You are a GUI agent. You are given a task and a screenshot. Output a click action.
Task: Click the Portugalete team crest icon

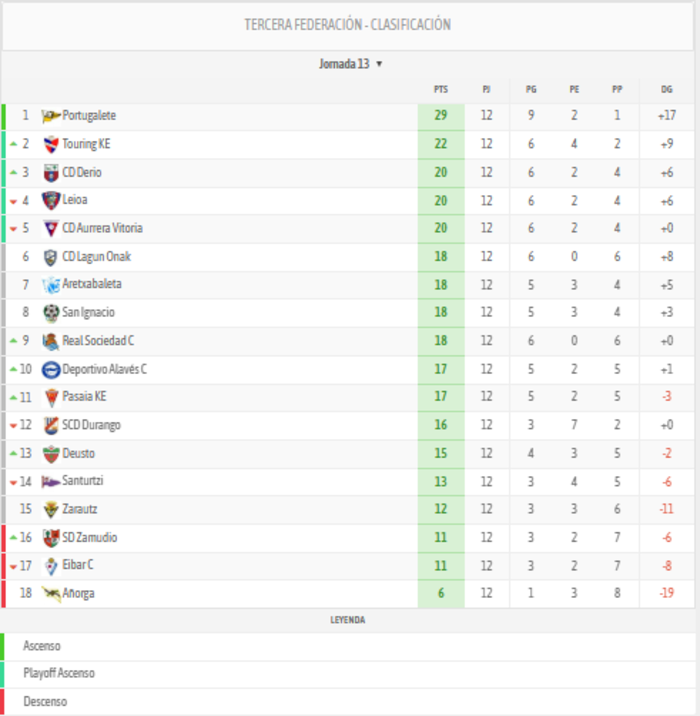point(51,116)
